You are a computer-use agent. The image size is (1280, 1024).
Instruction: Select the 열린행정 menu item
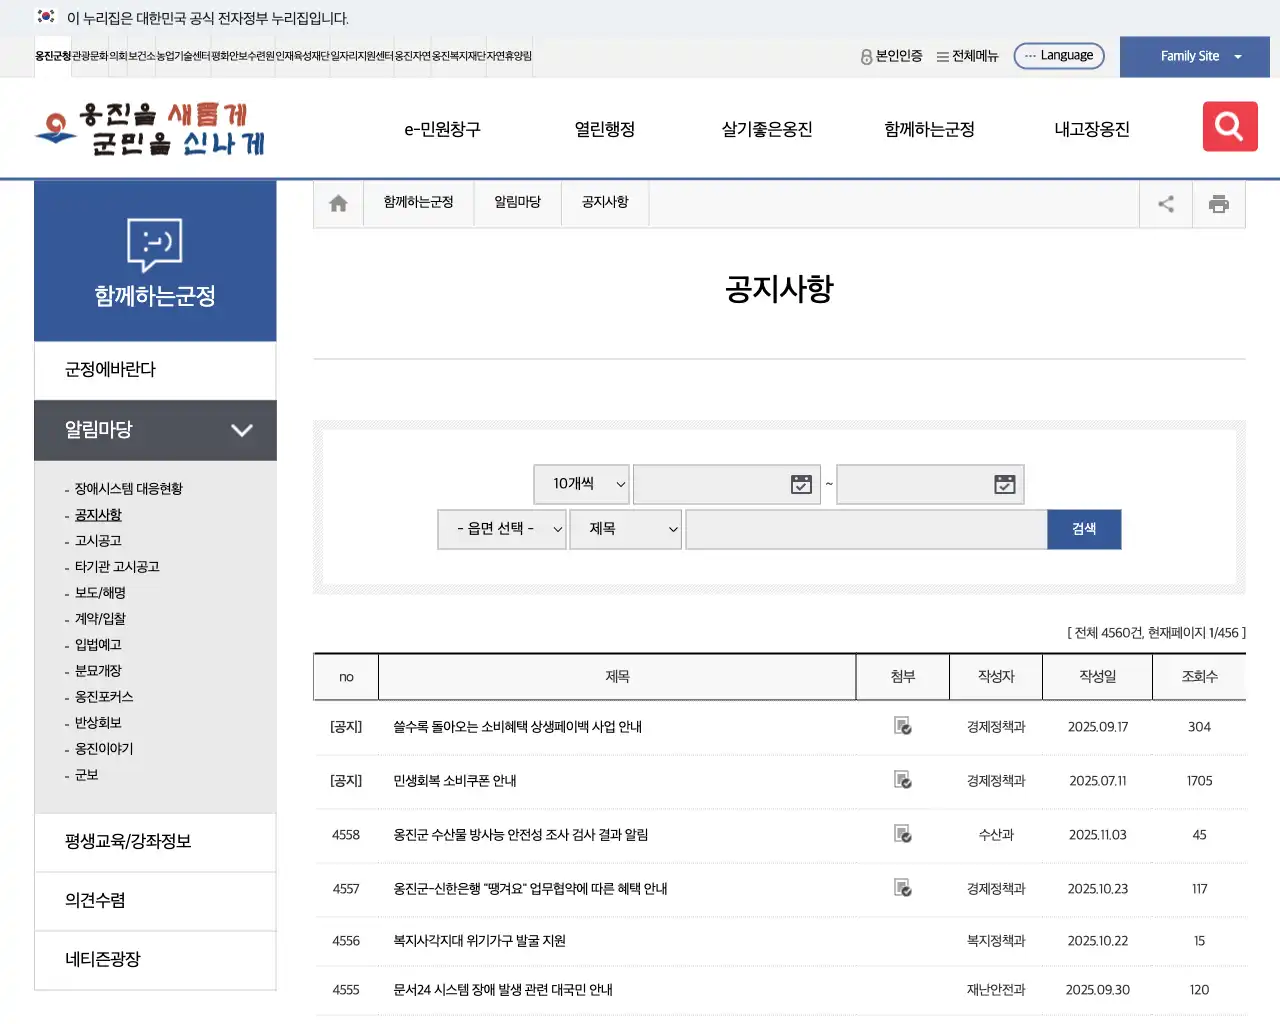tap(605, 128)
